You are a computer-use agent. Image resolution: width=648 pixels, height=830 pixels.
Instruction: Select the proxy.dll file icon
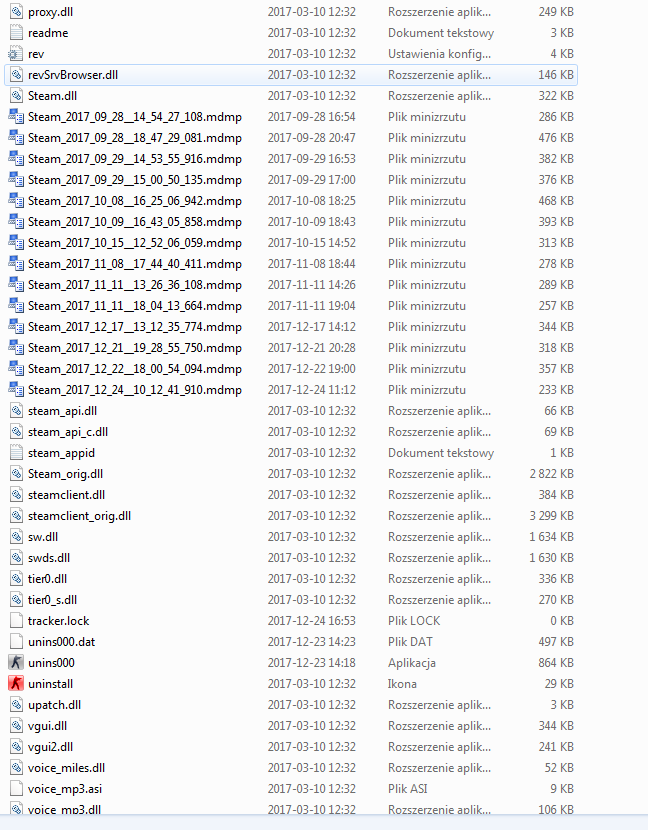pyautogui.click(x=16, y=12)
